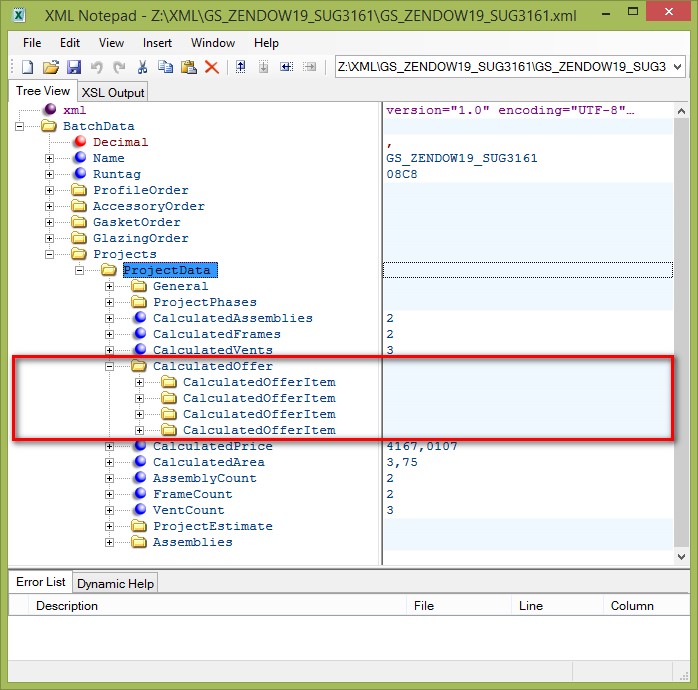Click the Line column header
This screenshot has width=698, height=690.
(557, 605)
